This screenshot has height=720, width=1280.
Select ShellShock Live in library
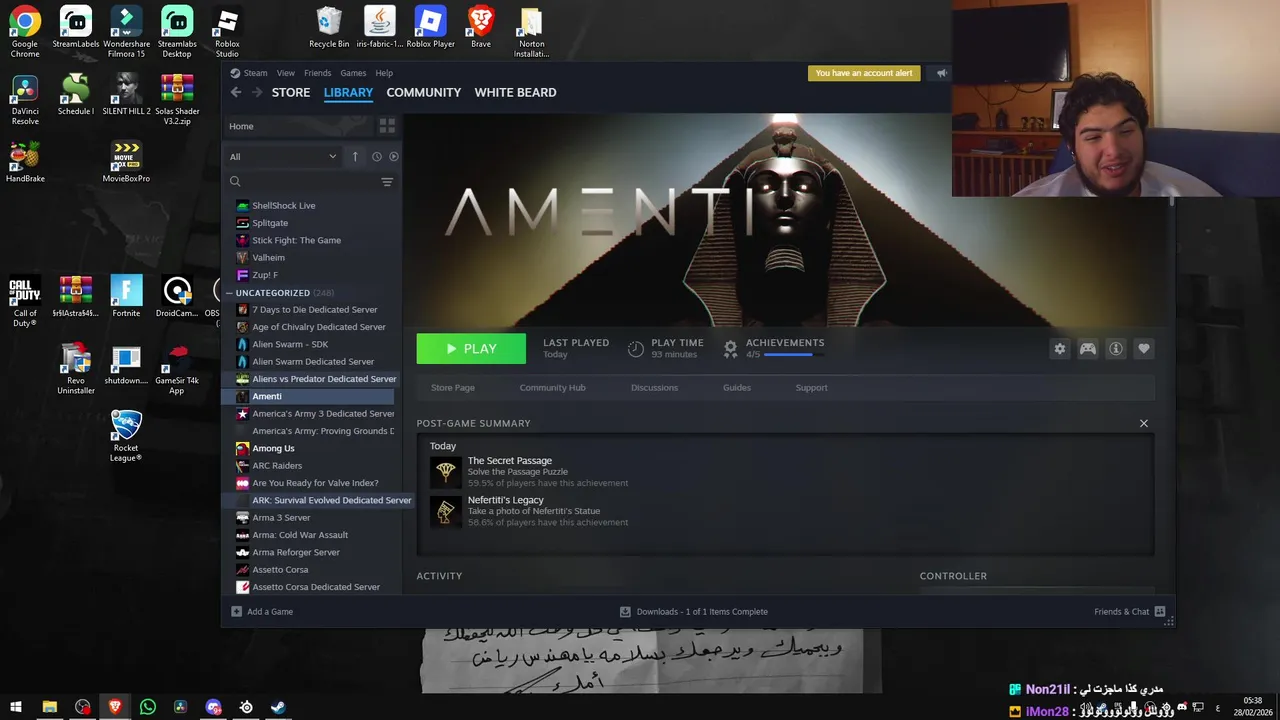(x=283, y=206)
